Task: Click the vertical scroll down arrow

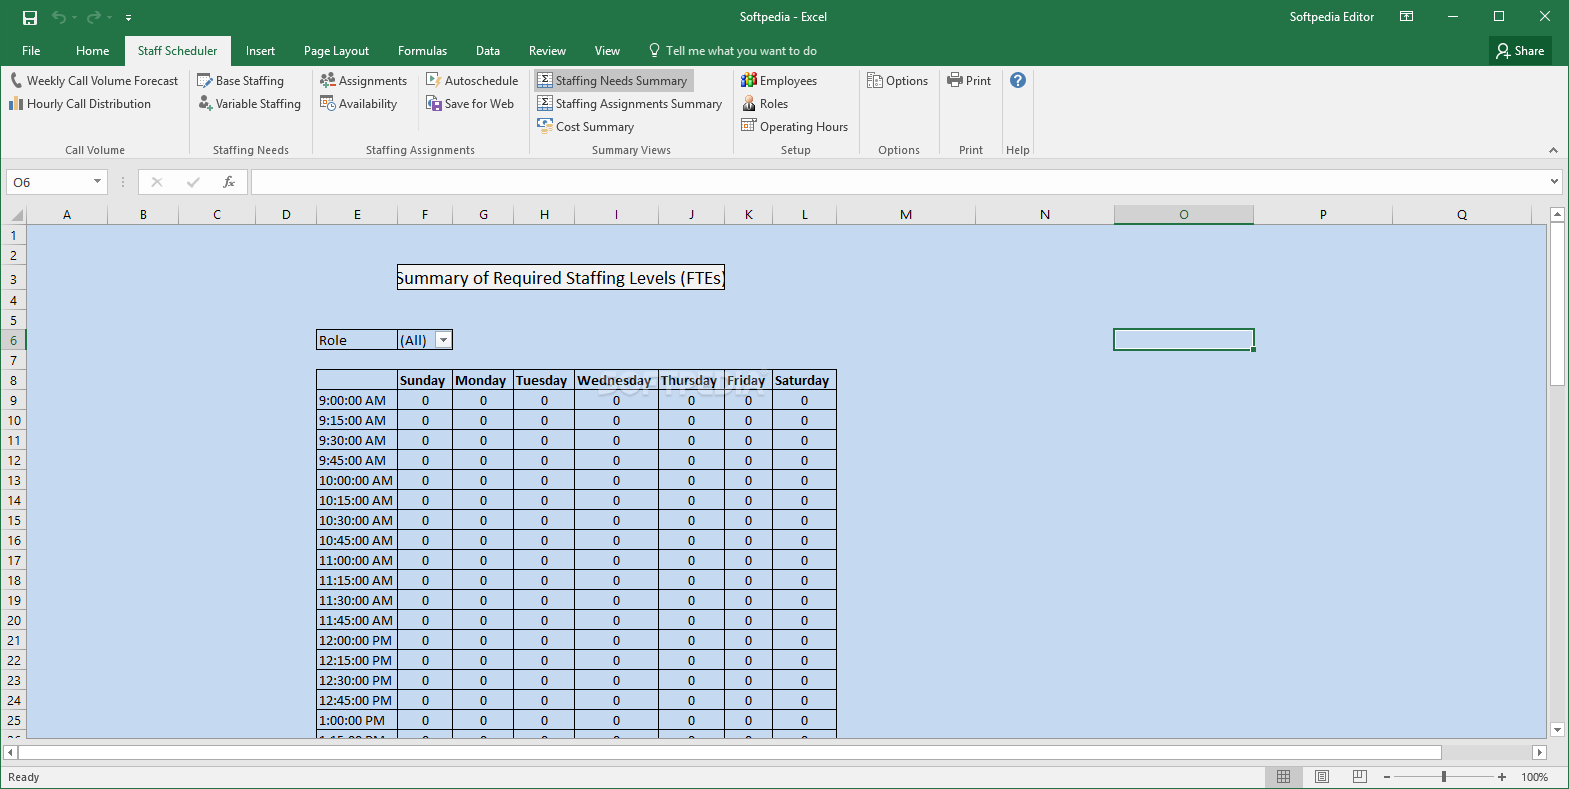Action: [x=1557, y=730]
